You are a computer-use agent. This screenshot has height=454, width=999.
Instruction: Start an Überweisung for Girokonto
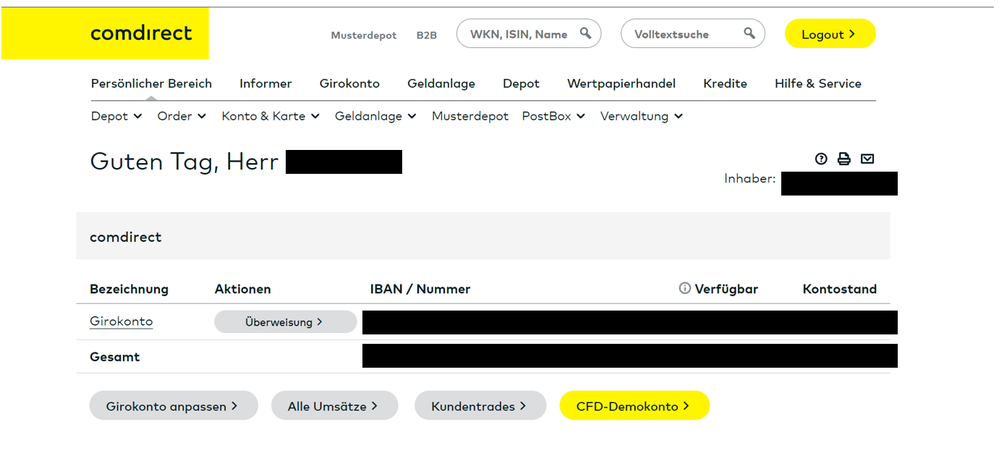point(285,322)
